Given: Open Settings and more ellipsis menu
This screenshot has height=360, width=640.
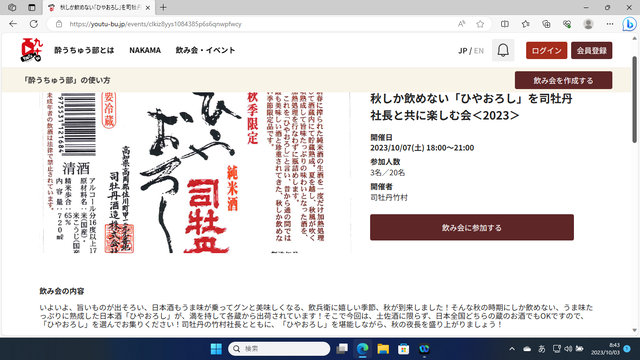Looking at the screenshot, I should (610, 24).
